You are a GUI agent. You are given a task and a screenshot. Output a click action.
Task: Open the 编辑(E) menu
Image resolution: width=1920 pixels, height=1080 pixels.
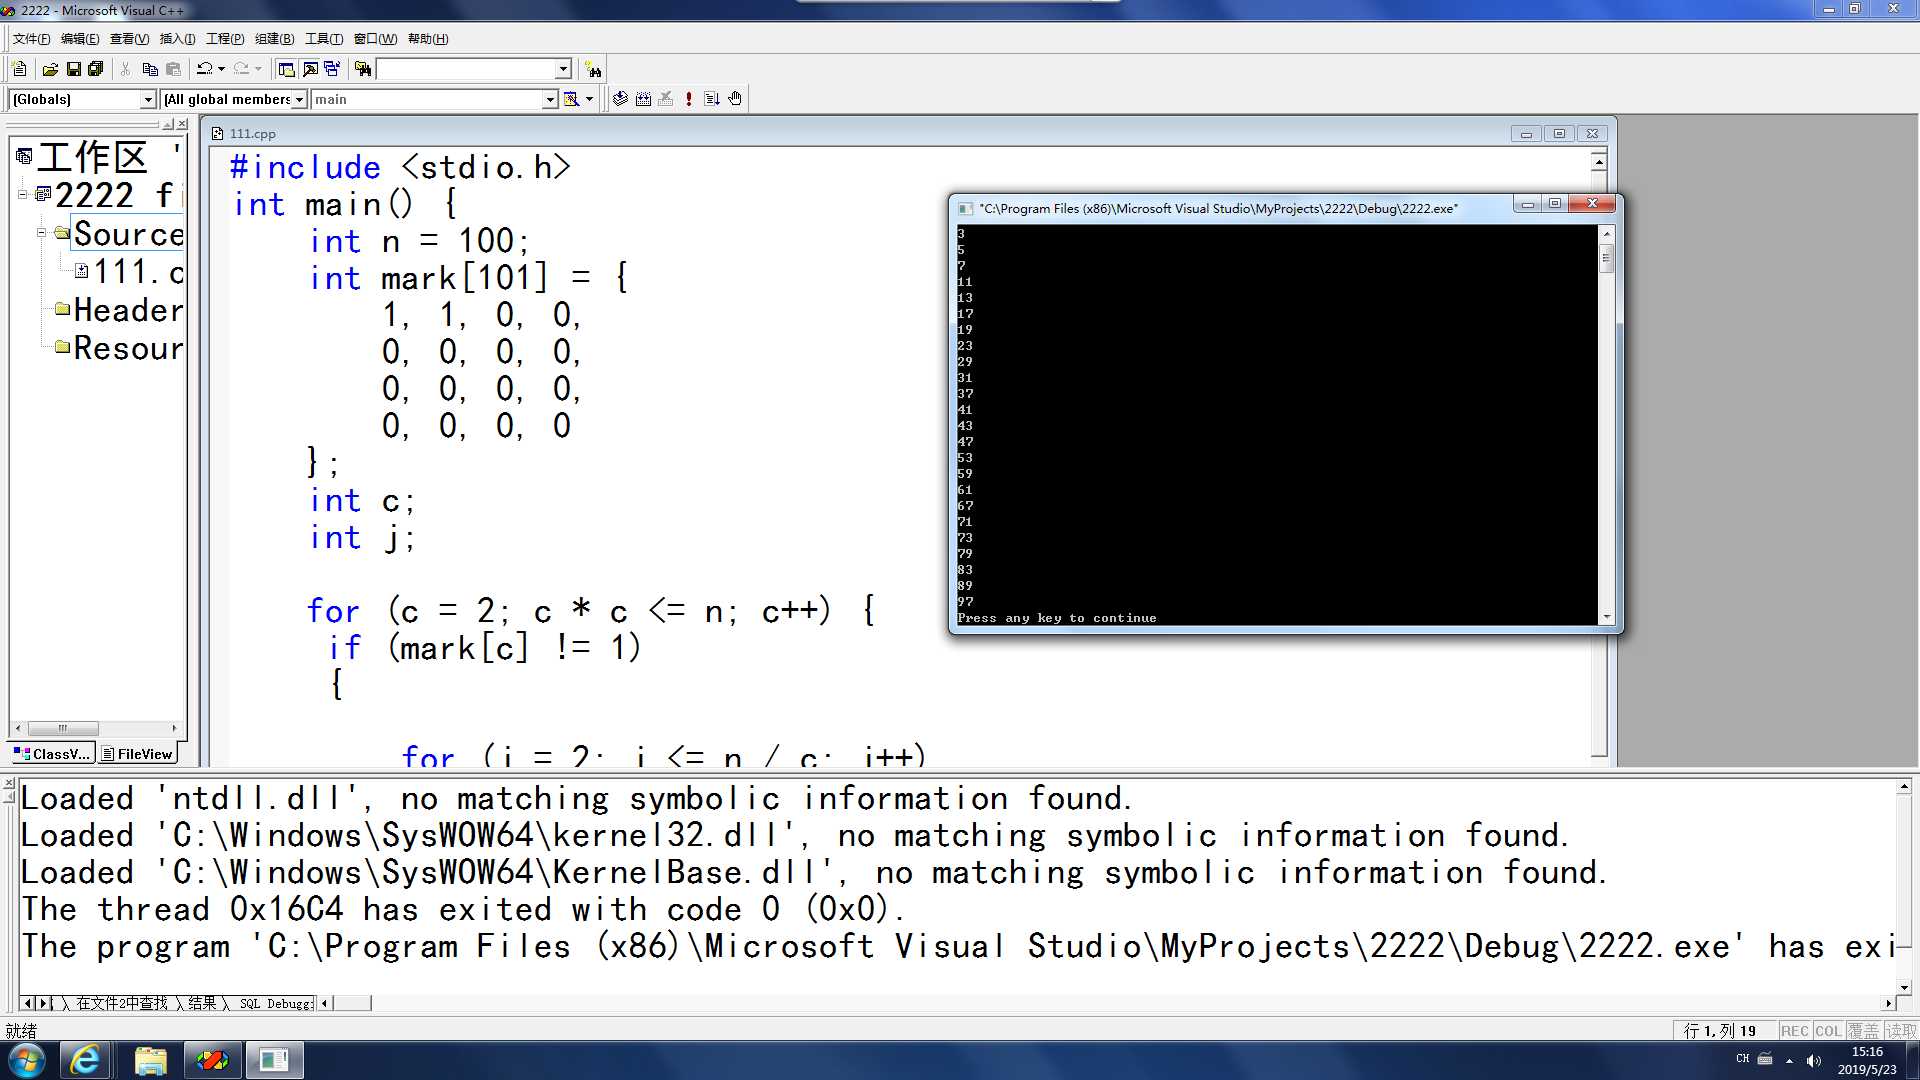click(75, 38)
